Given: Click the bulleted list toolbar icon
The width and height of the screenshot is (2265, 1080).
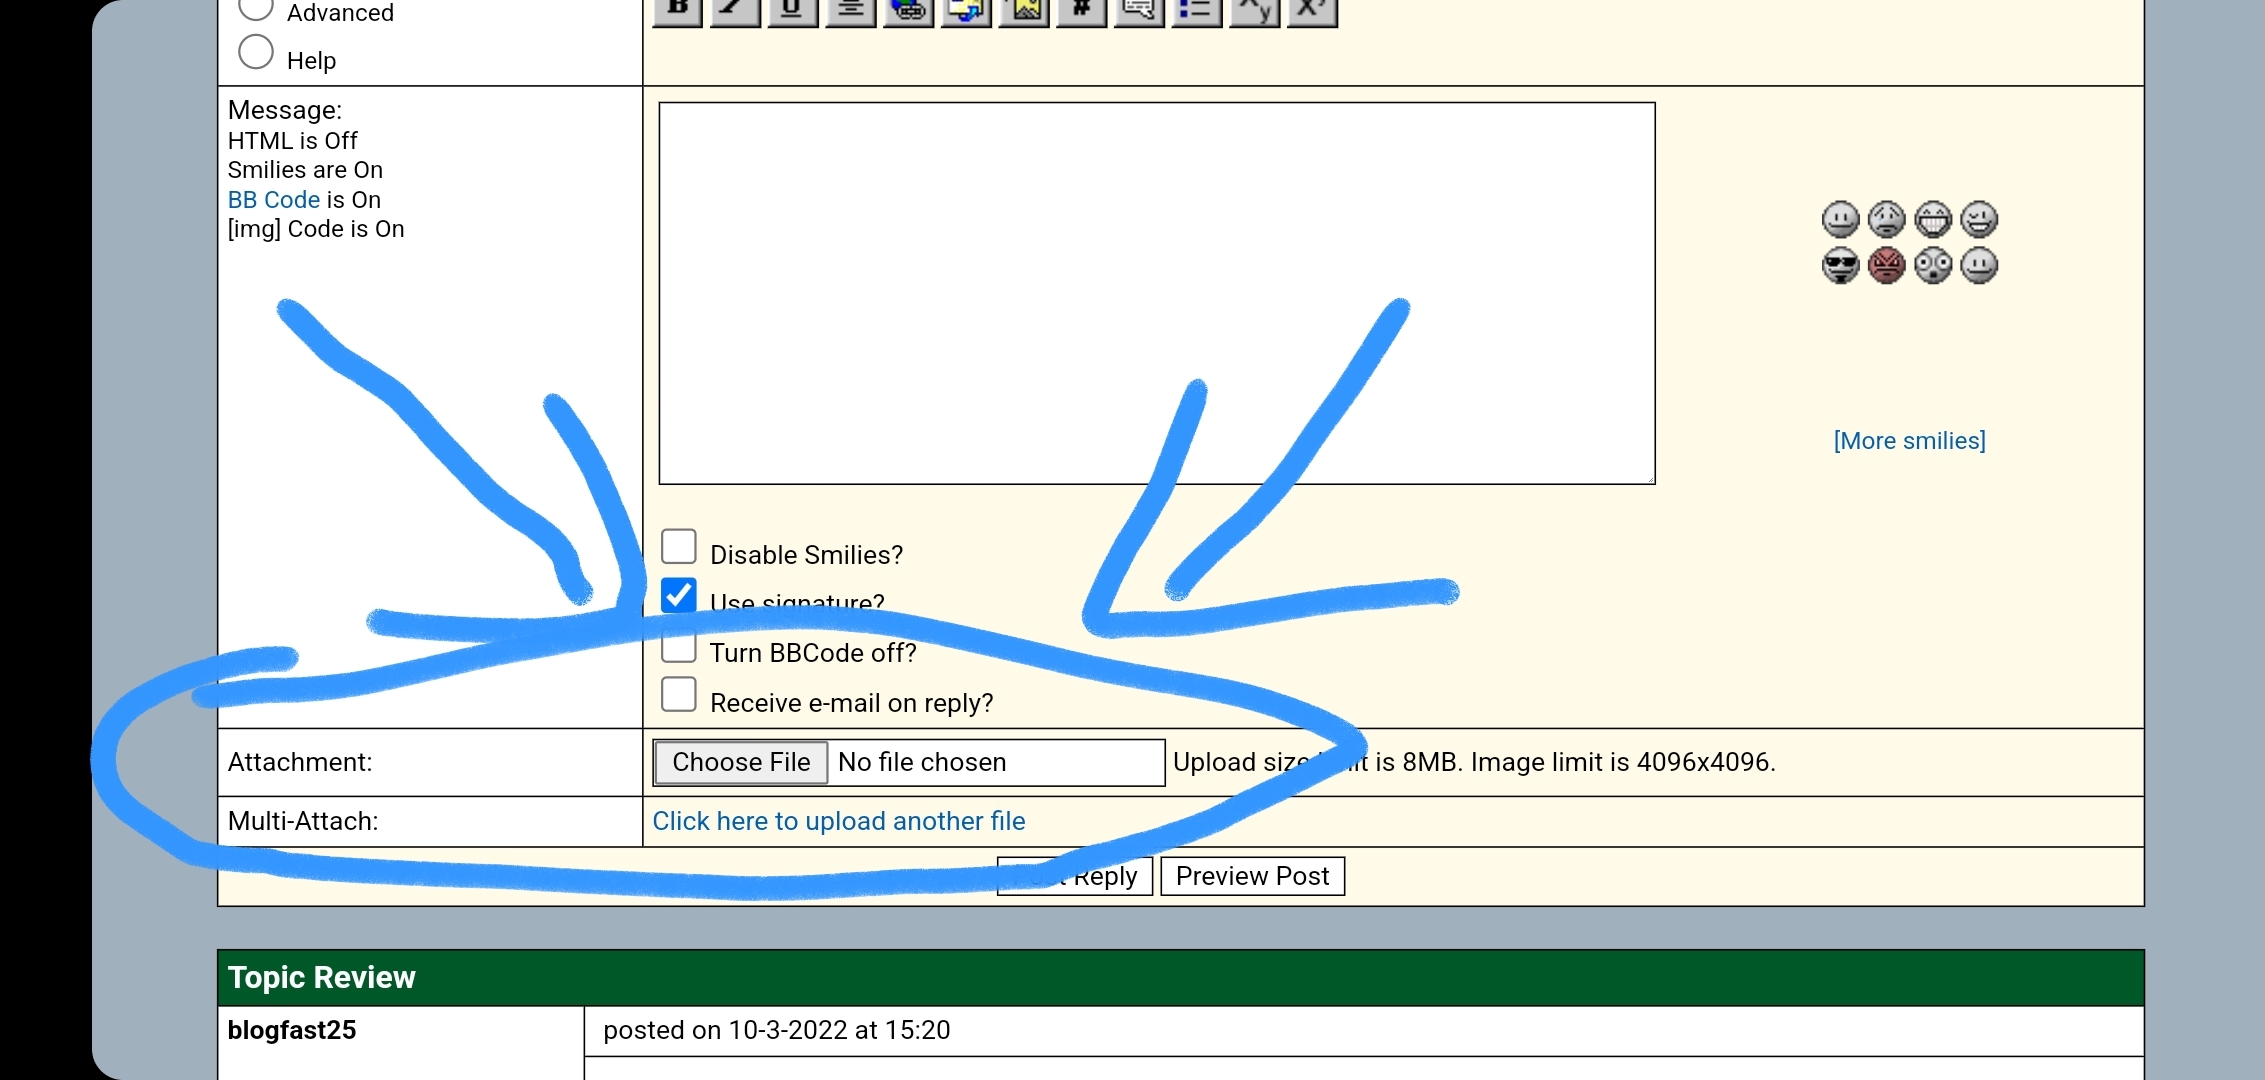Looking at the screenshot, I should point(1196,10).
